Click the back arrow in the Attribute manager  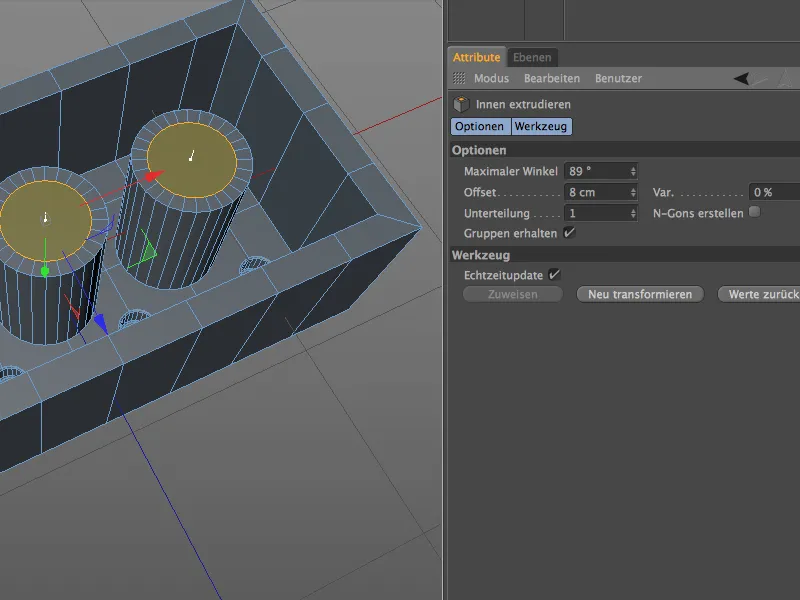coord(742,78)
